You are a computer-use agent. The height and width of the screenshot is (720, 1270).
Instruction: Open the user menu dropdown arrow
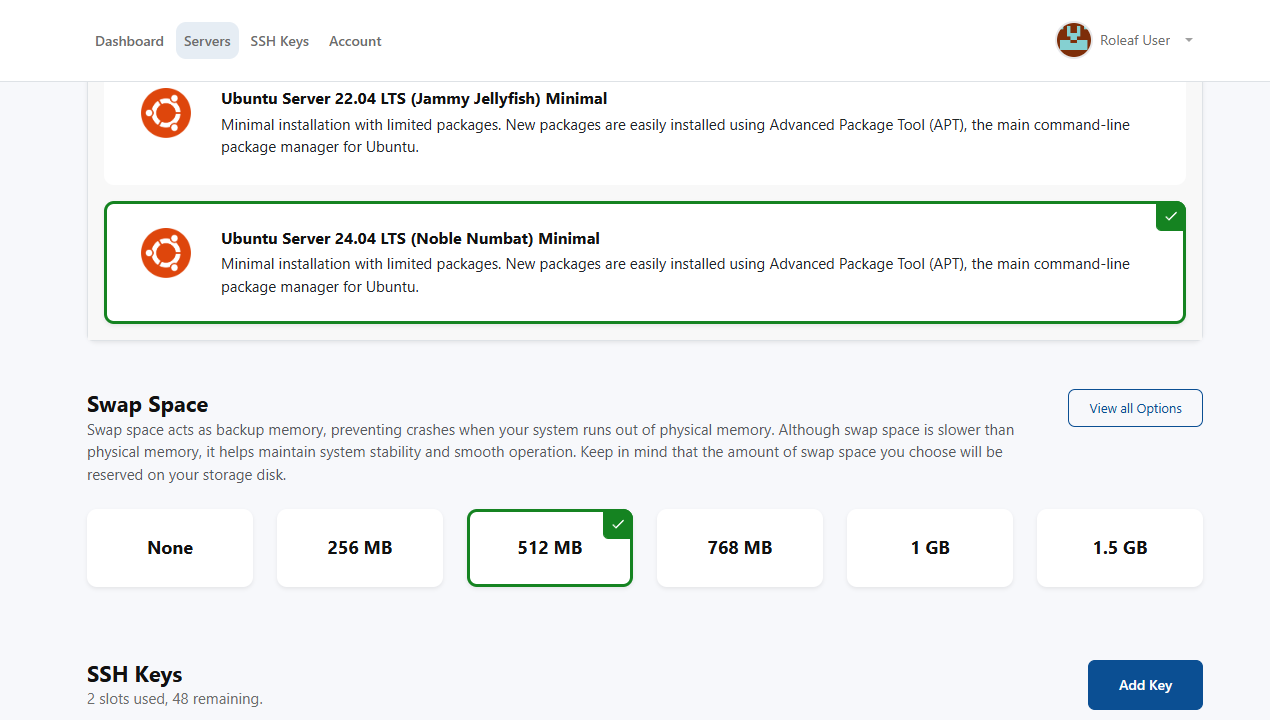1189,41
